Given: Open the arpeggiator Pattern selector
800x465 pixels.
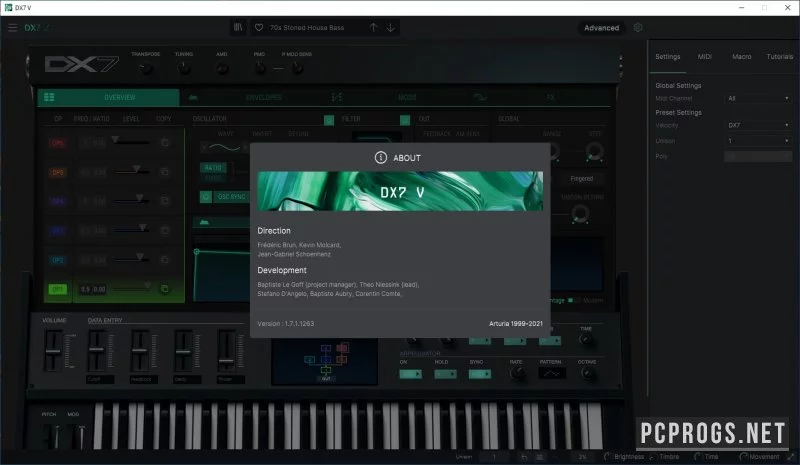Looking at the screenshot, I should [x=552, y=374].
